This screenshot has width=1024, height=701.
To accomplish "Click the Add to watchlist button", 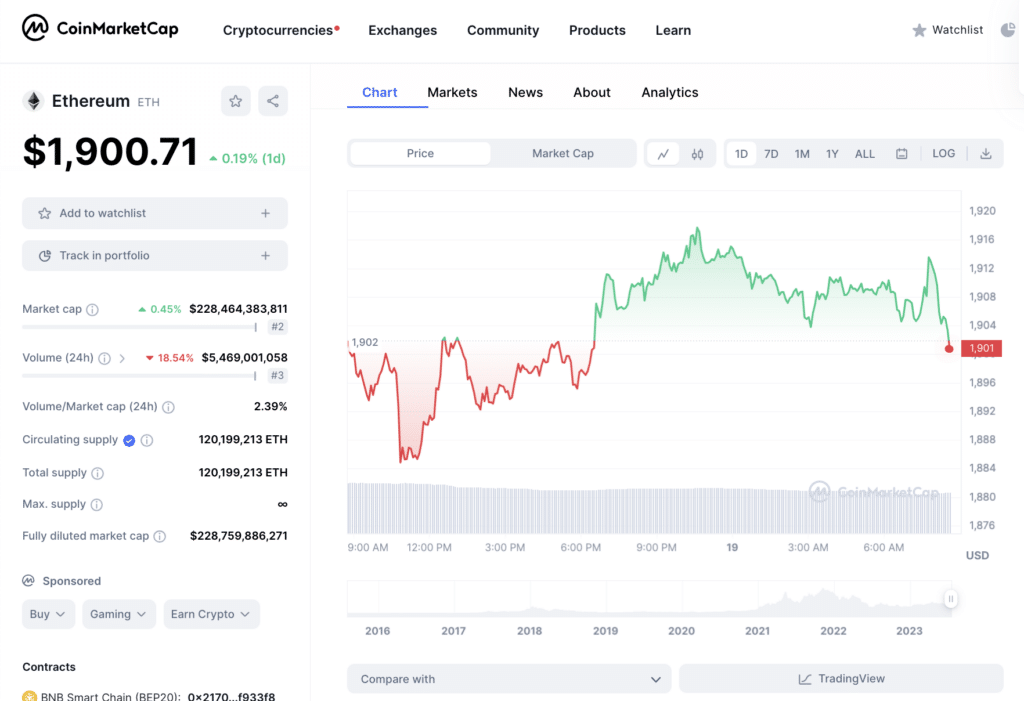I will pyautogui.click(x=155, y=213).
